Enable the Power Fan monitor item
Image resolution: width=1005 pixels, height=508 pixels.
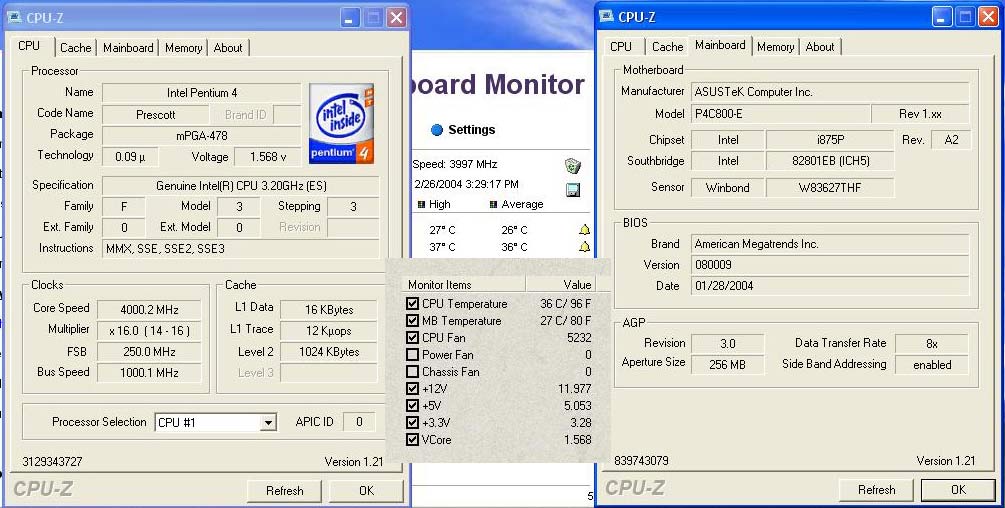pyautogui.click(x=412, y=354)
